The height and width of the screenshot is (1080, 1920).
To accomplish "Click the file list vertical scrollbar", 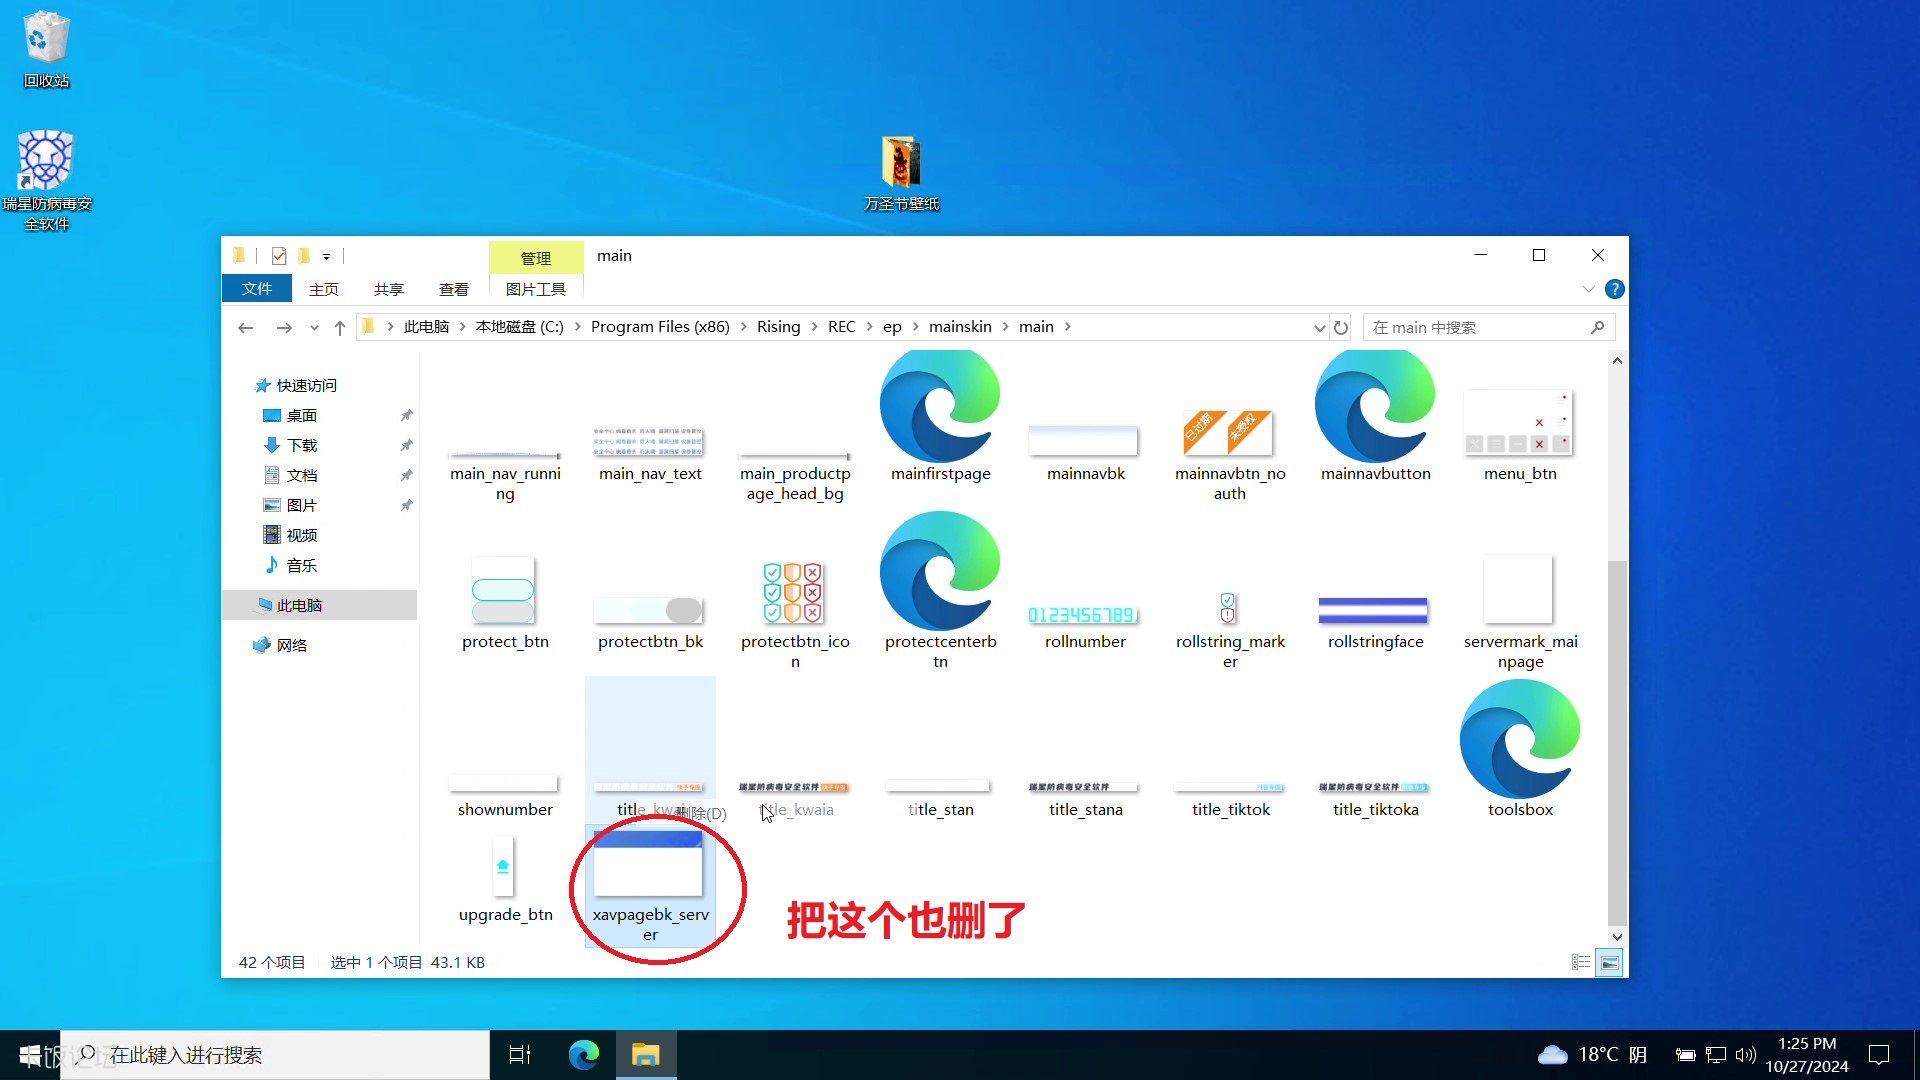I will [x=1617, y=745].
